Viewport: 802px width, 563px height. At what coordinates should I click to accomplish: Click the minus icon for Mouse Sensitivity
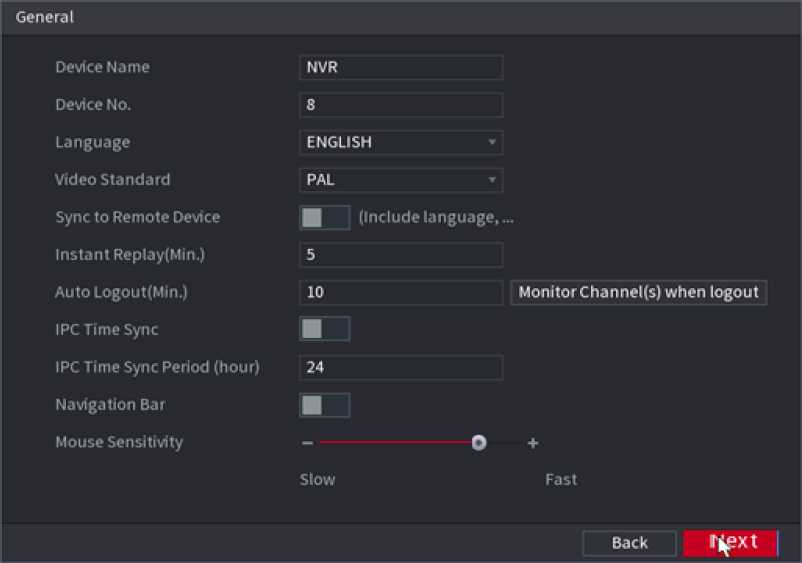pos(308,443)
